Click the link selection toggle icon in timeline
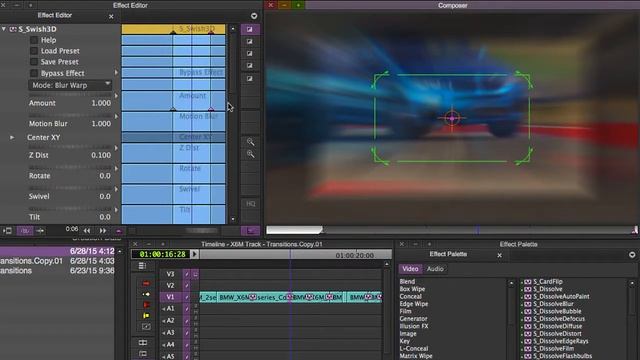Image resolution: width=640 pixels, height=360 pixels. coord(146,327)
